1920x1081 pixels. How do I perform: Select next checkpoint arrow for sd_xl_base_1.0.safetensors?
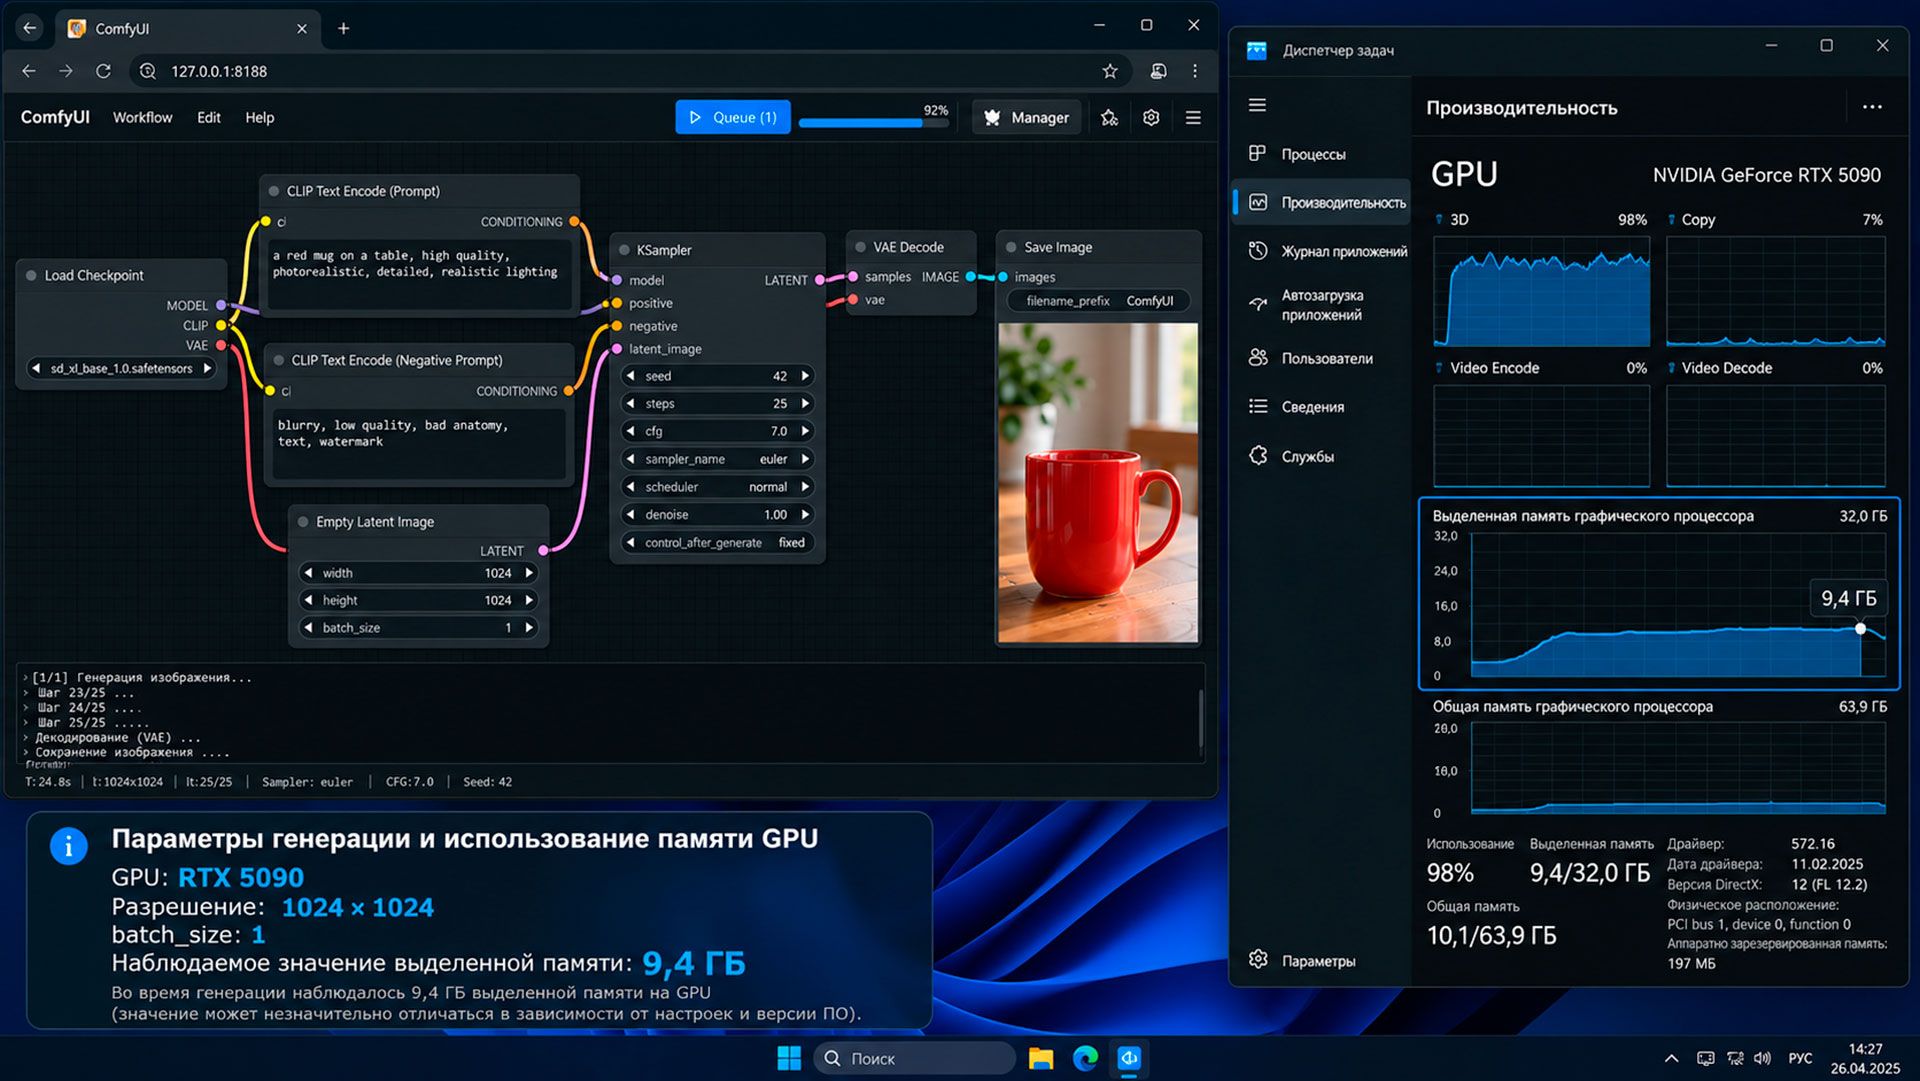point(207,368)
